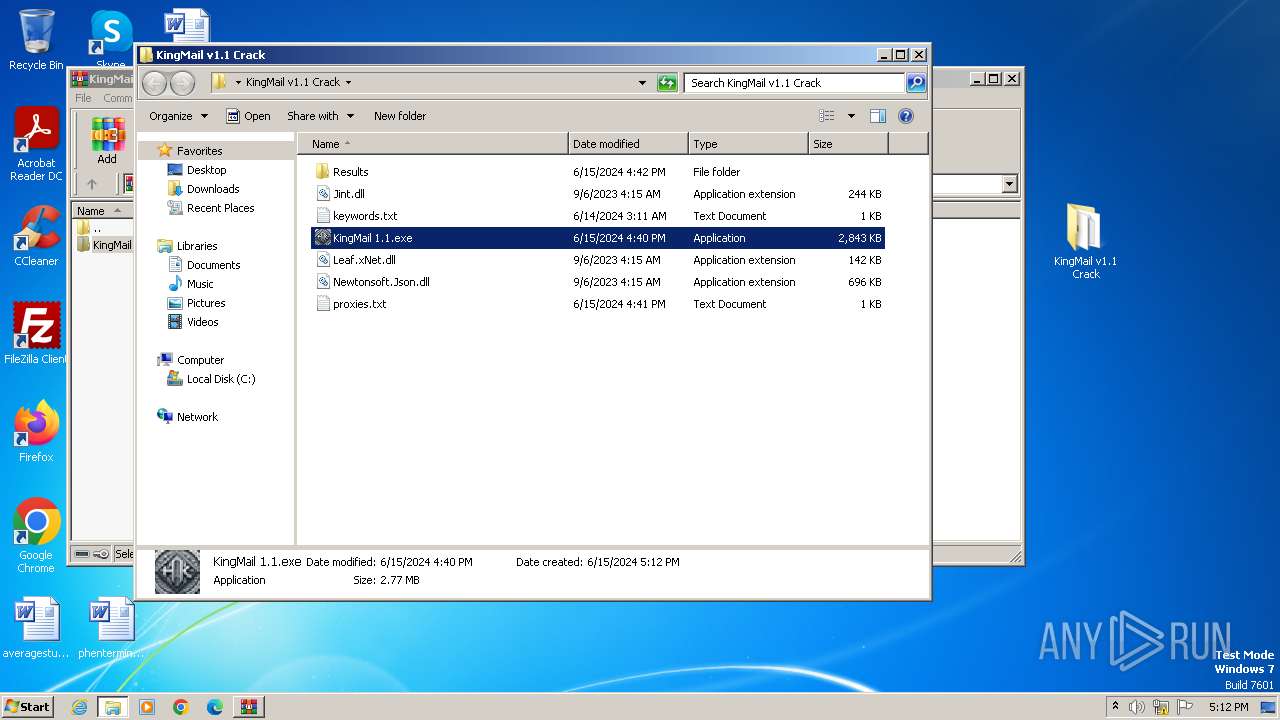
Task: Open Microsoft Edge from the taskbar
Action: pos(214,707)
